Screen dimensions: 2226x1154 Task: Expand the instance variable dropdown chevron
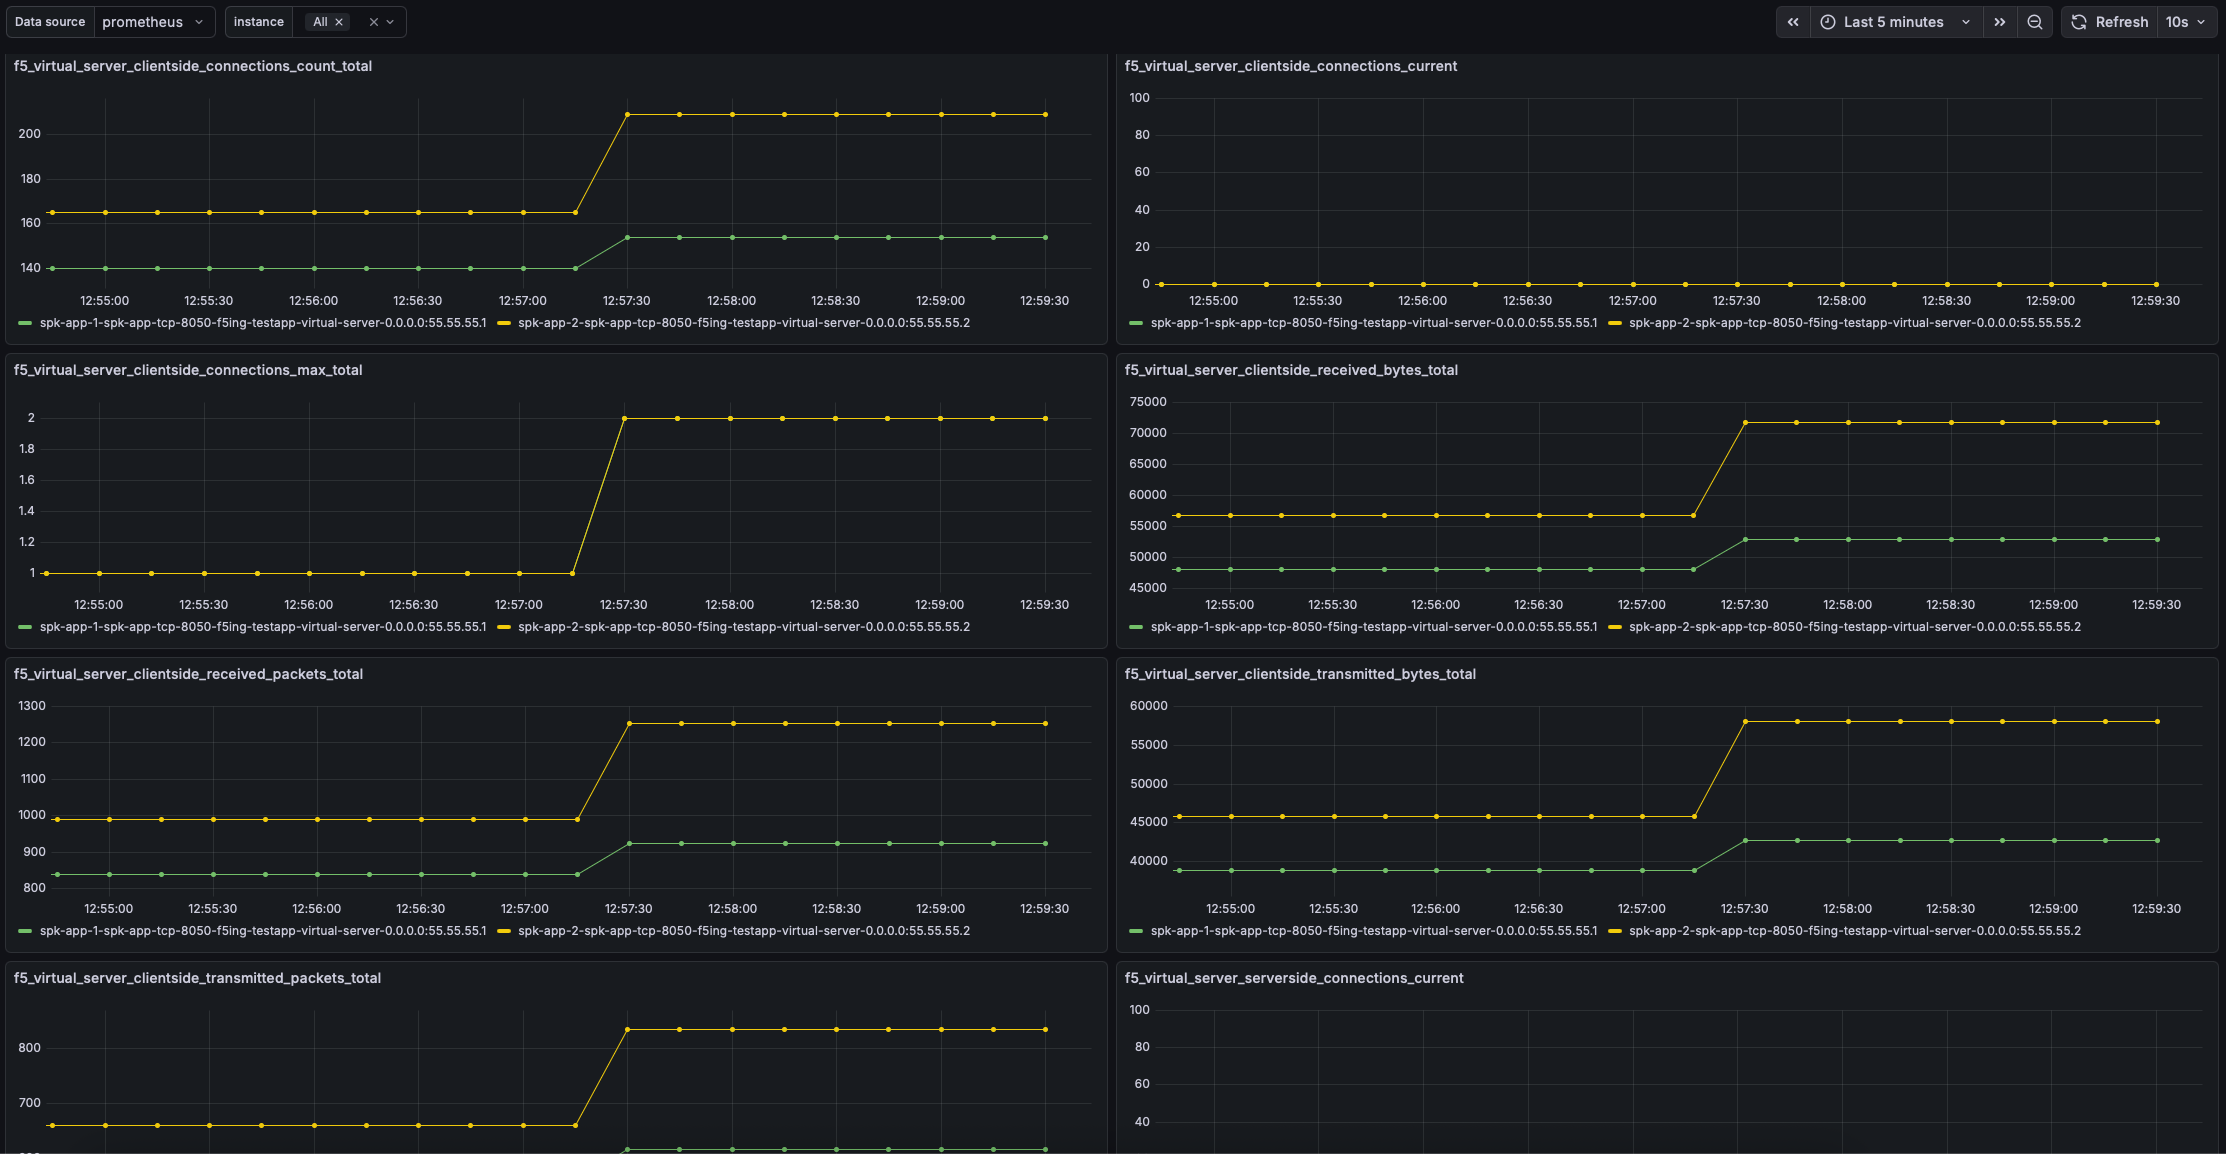coord(390,22)
